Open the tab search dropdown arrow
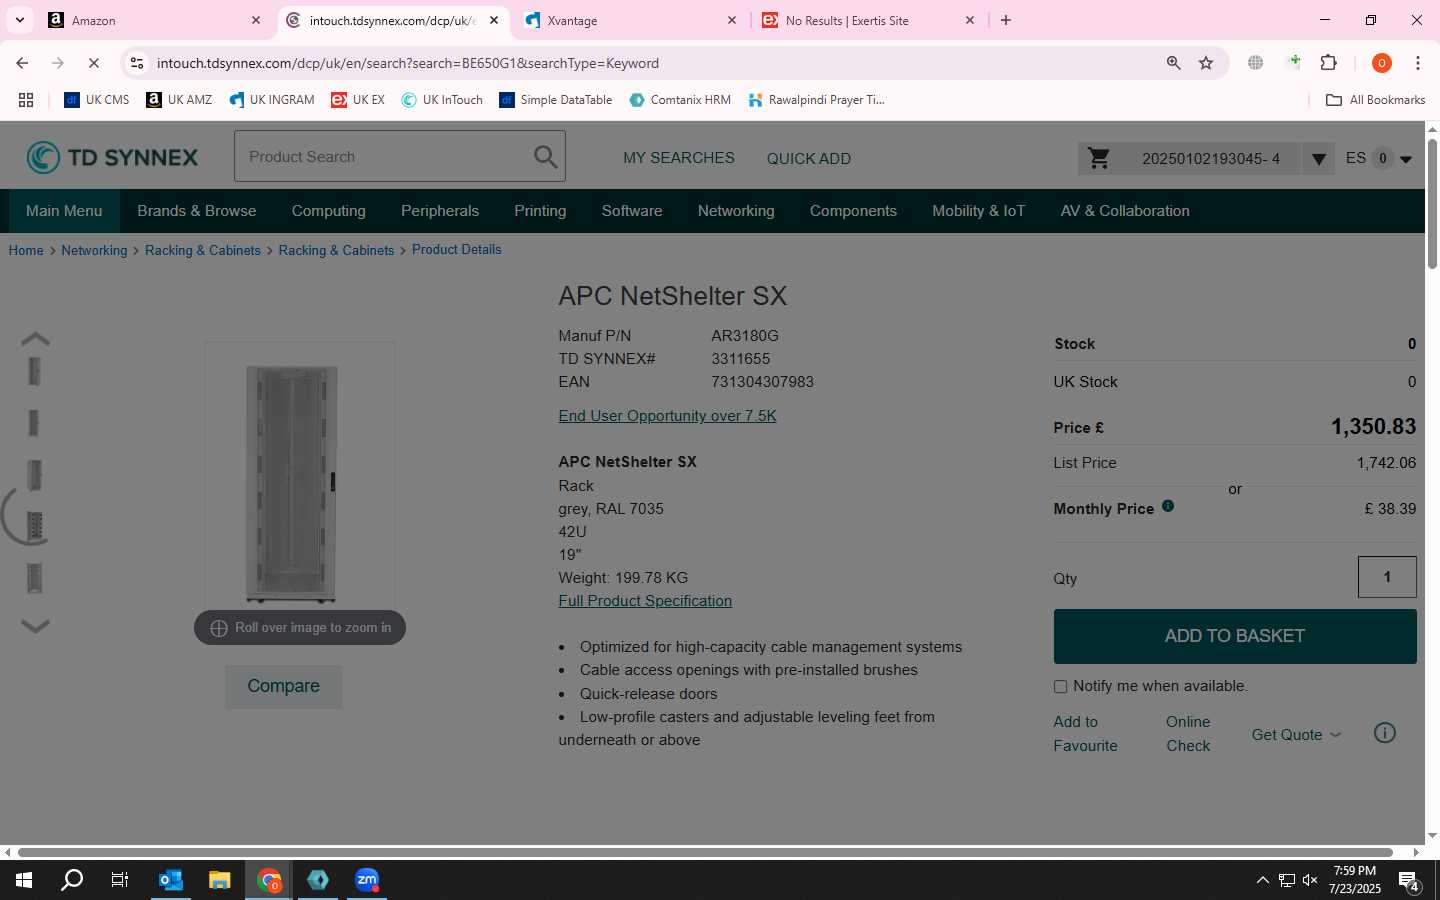 [19, 20]
